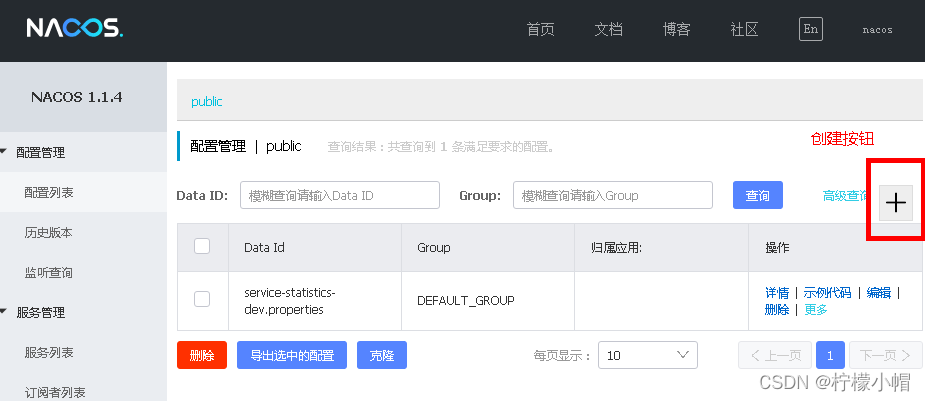
Task: Click the NACOS 1.1.4 version label
Action: click(x=77, y=97)
